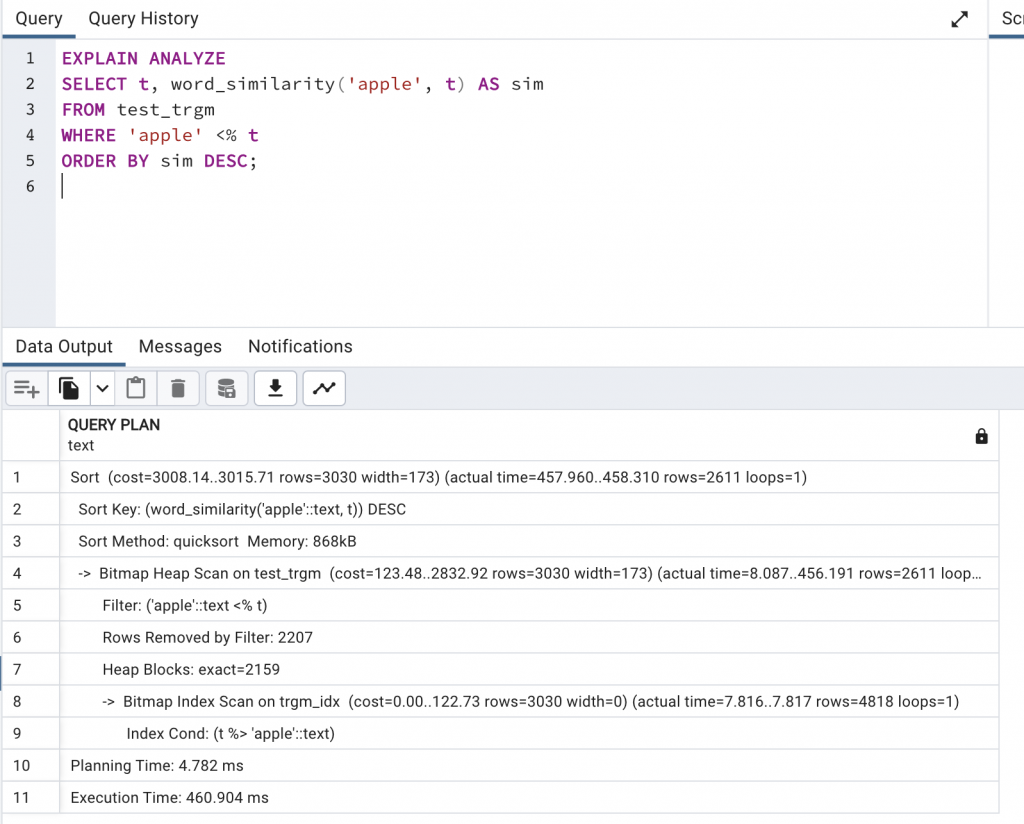1024x824 pixels.
Task: Click row number 8 in results grid
Action: pyautogui.click(x=31, y=701)
